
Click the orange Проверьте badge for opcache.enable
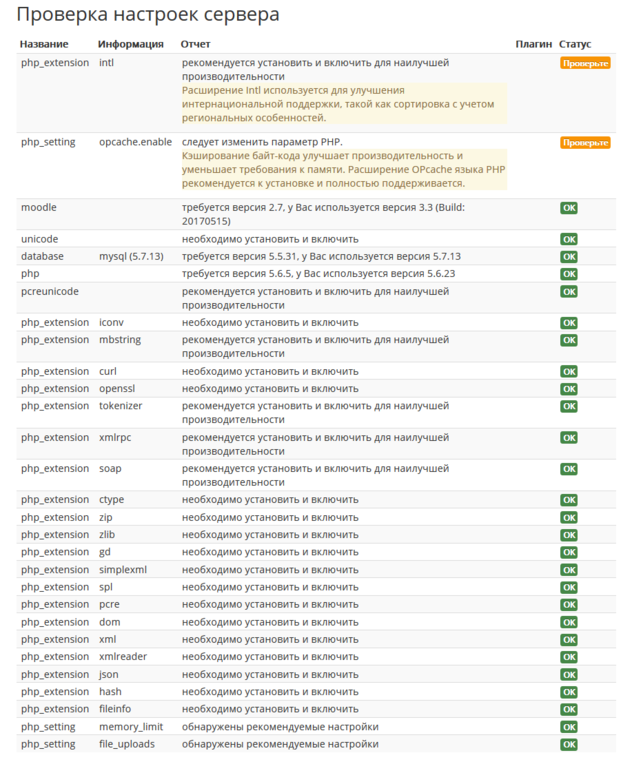pos(585,143)
